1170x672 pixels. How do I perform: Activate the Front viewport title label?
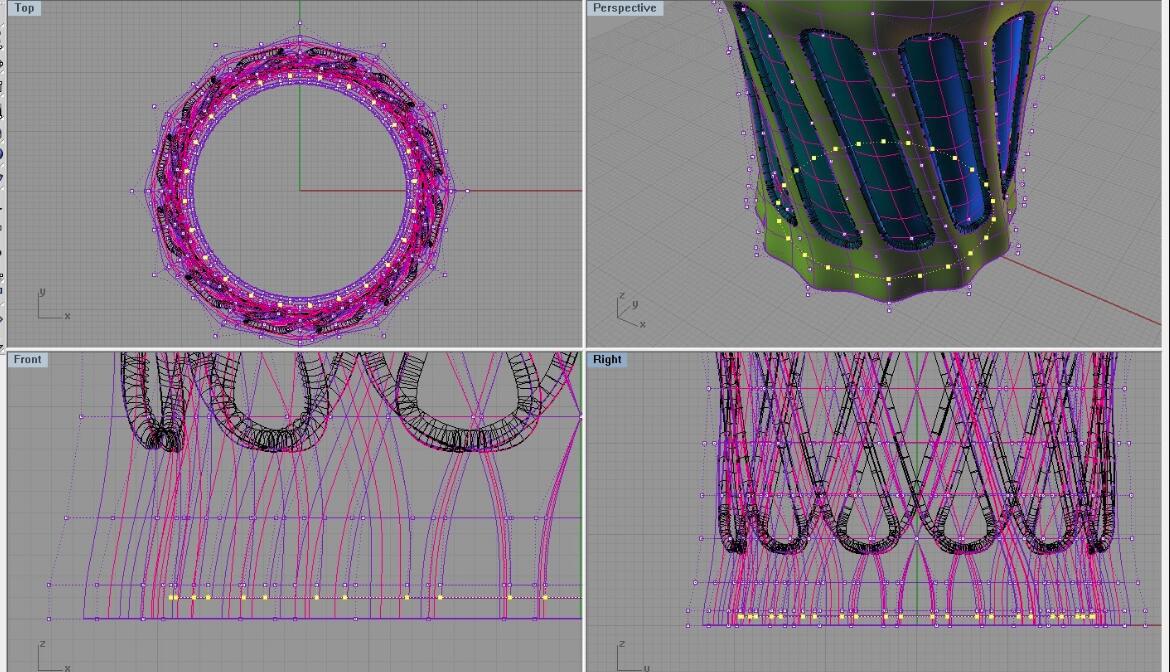click(28, 359)
